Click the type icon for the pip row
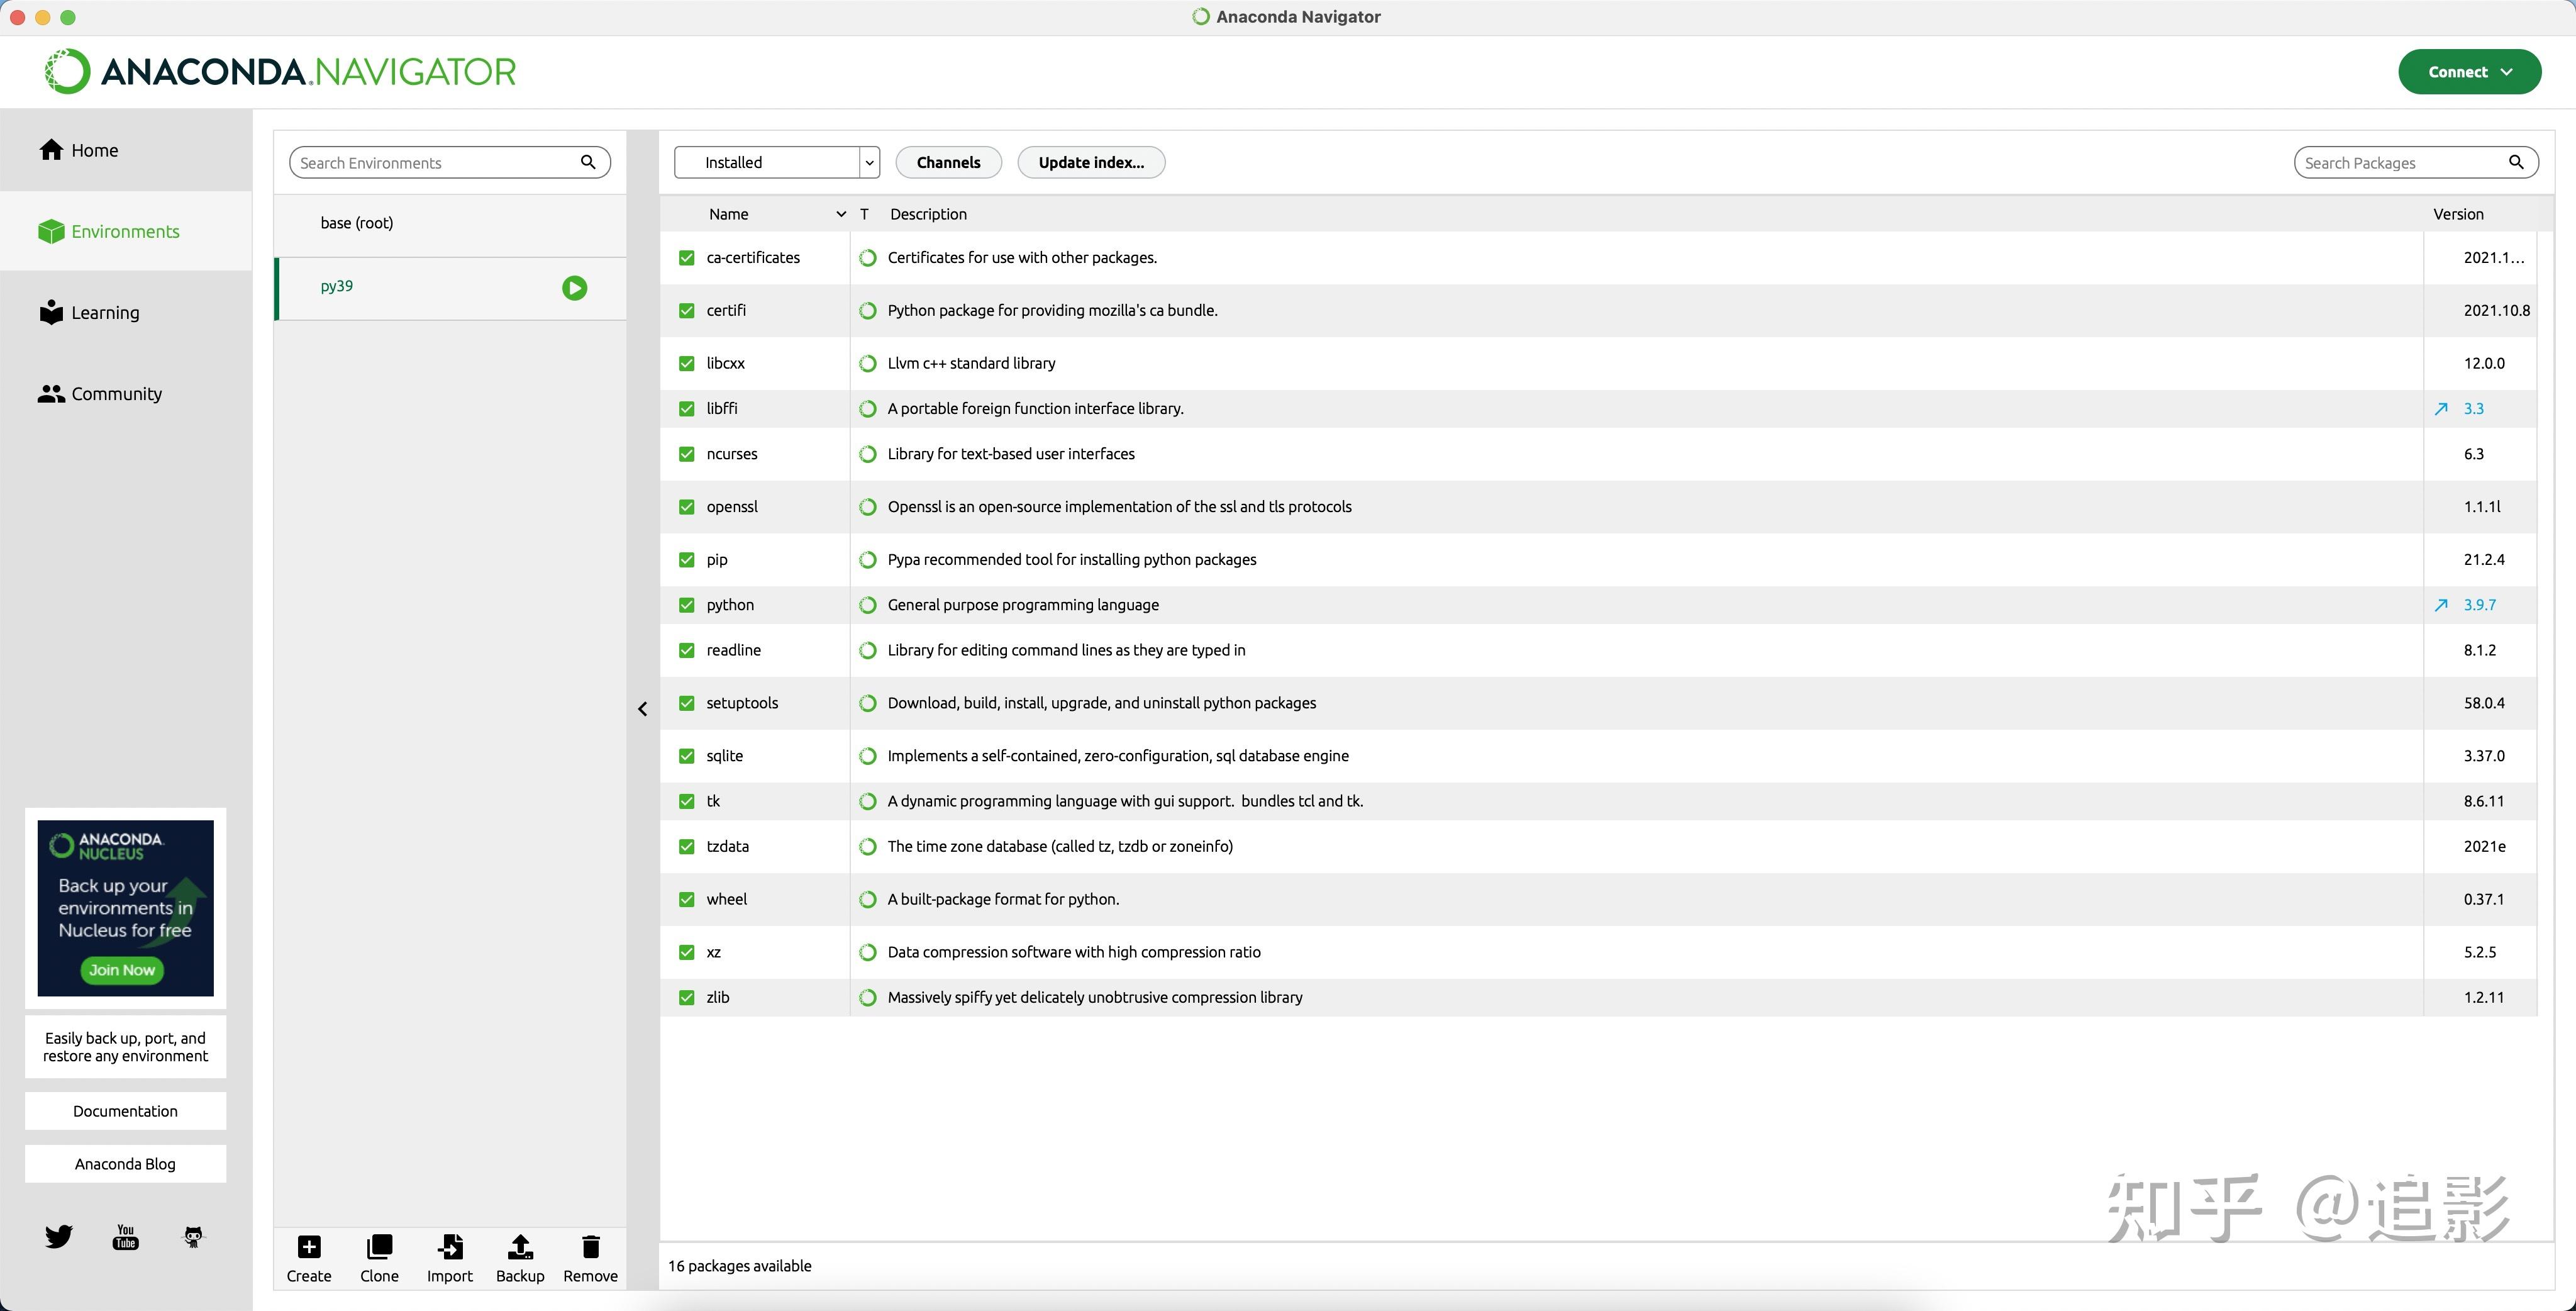This screenshot has height=1311, width=2576. click(x=868, y=560)
